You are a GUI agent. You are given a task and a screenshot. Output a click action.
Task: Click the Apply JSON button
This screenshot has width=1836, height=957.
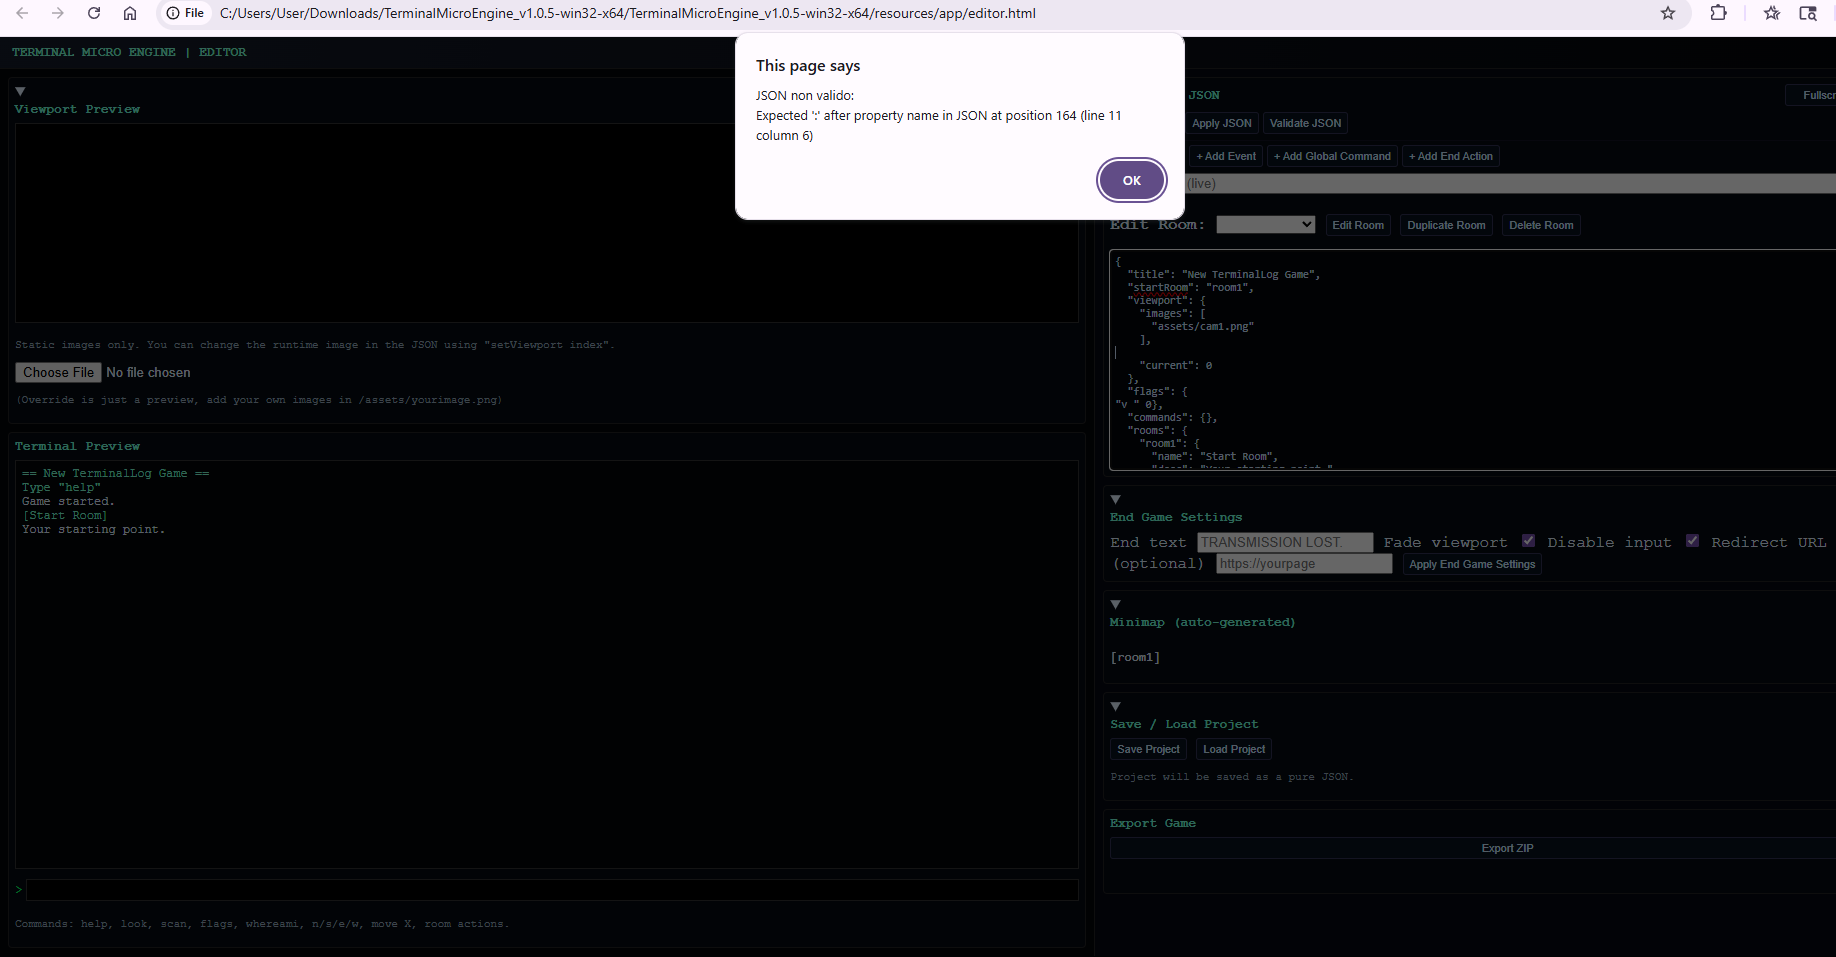1221,123
